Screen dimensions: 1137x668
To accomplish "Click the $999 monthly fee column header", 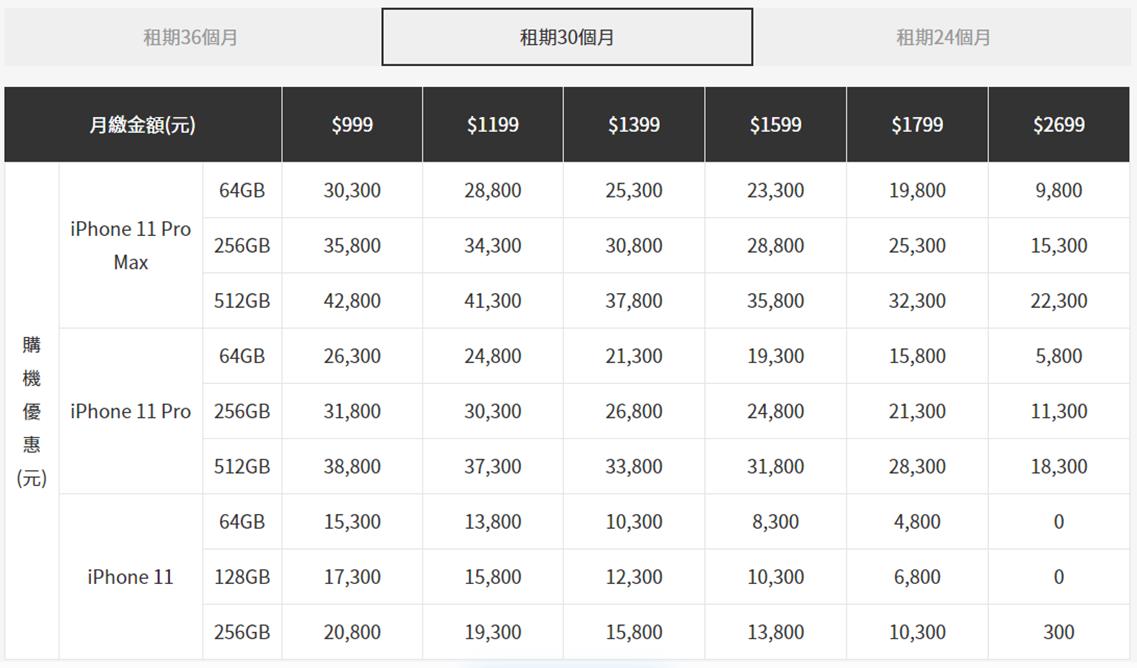I will [x=352, y=125].
